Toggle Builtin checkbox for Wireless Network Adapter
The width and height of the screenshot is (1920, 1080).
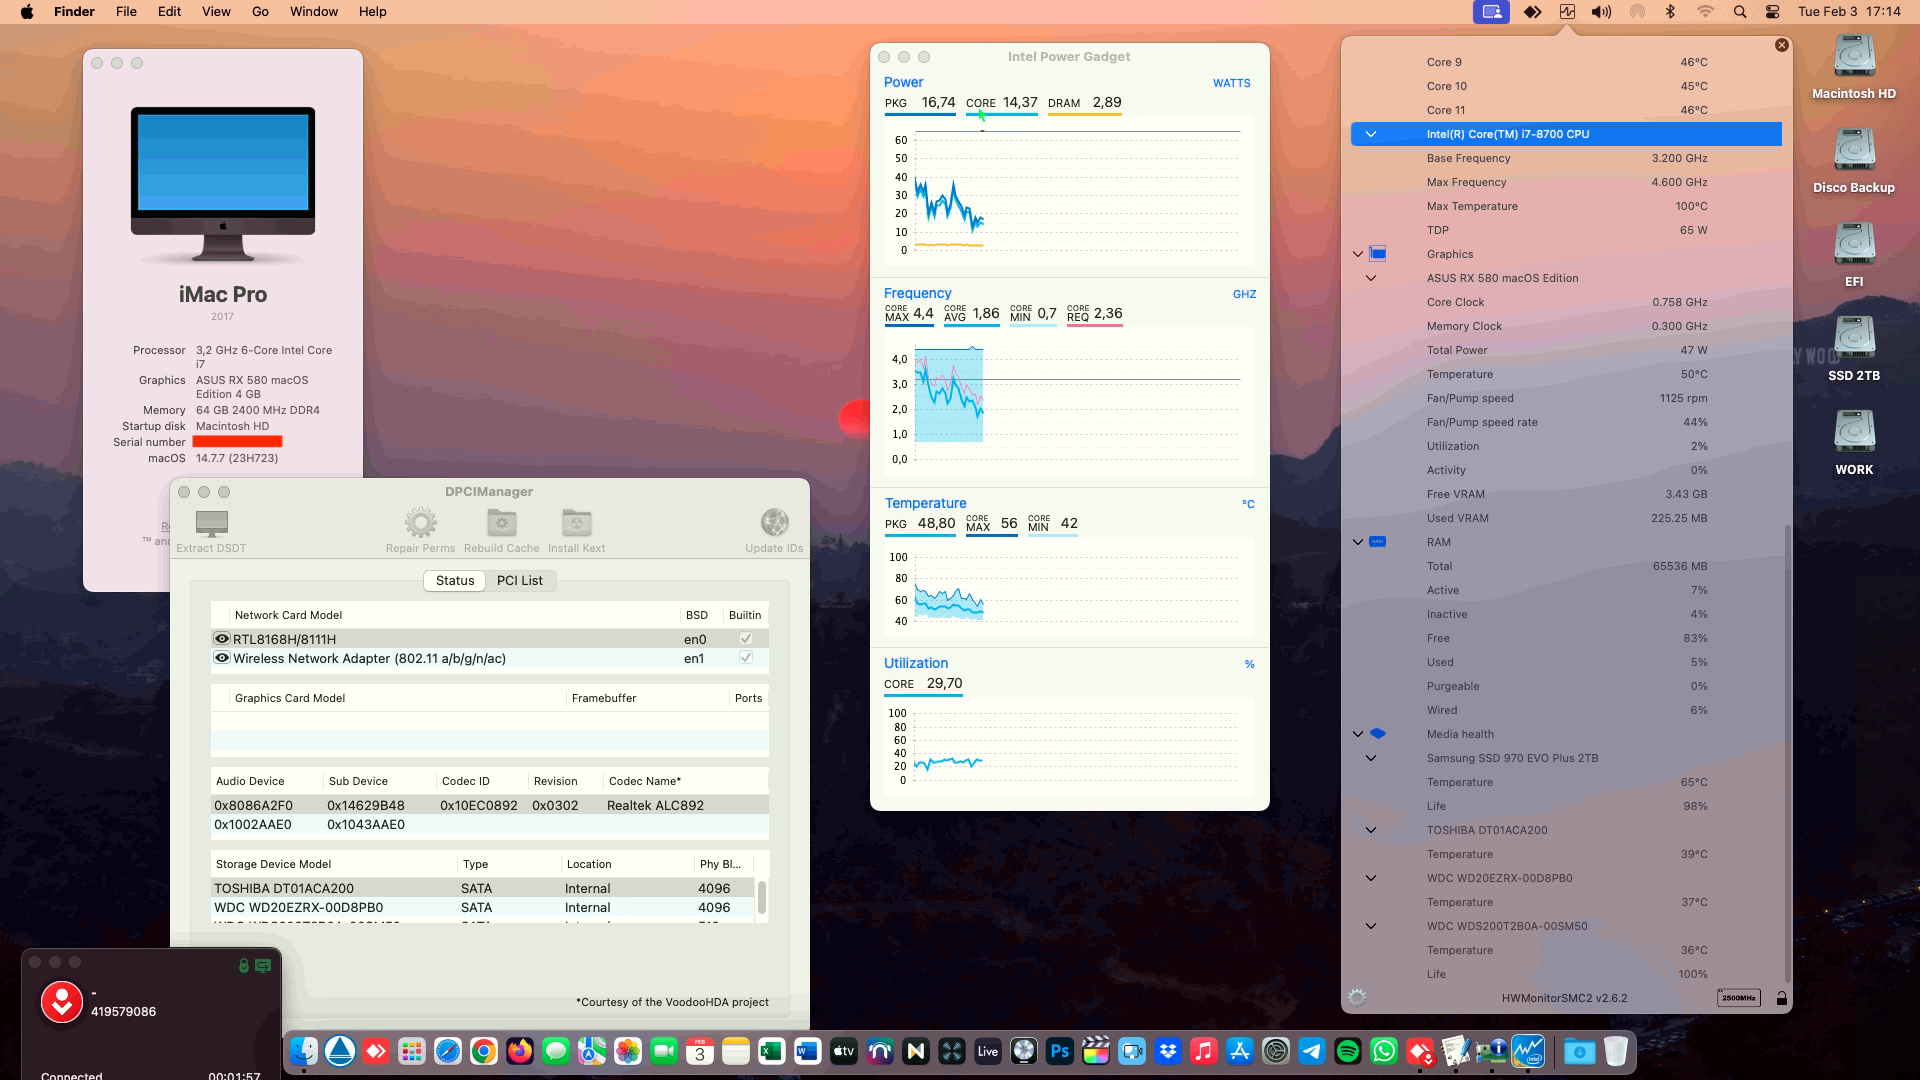pos(745,658)
